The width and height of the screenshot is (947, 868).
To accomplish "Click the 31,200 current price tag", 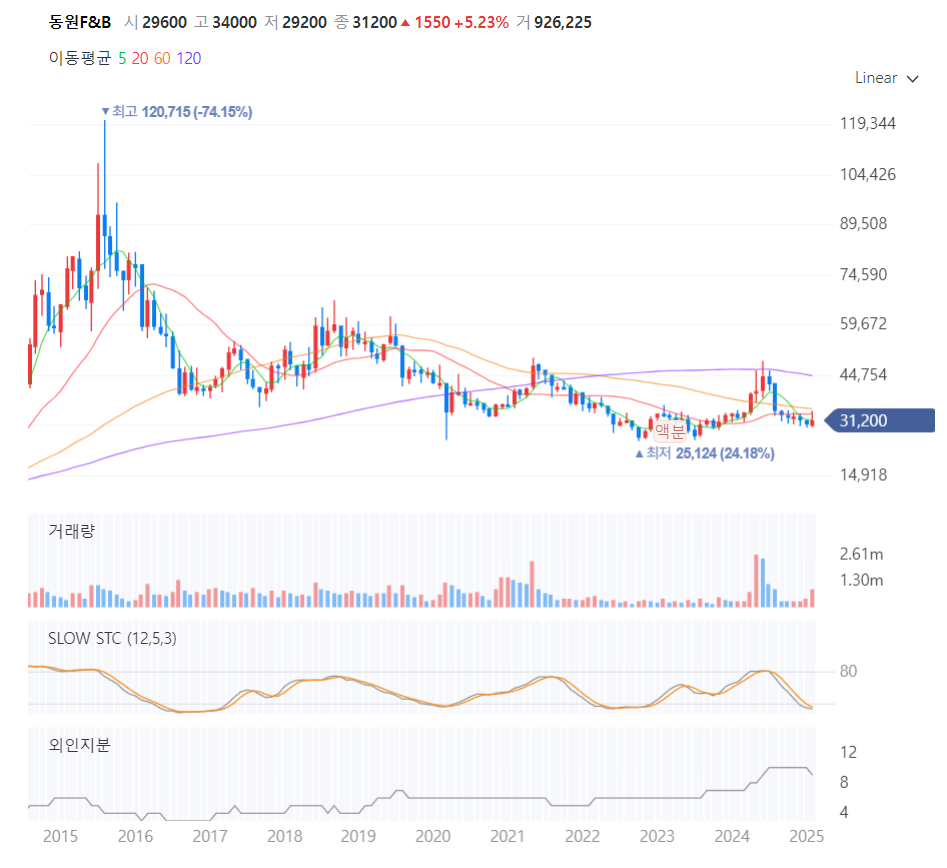I will [879, 420].
